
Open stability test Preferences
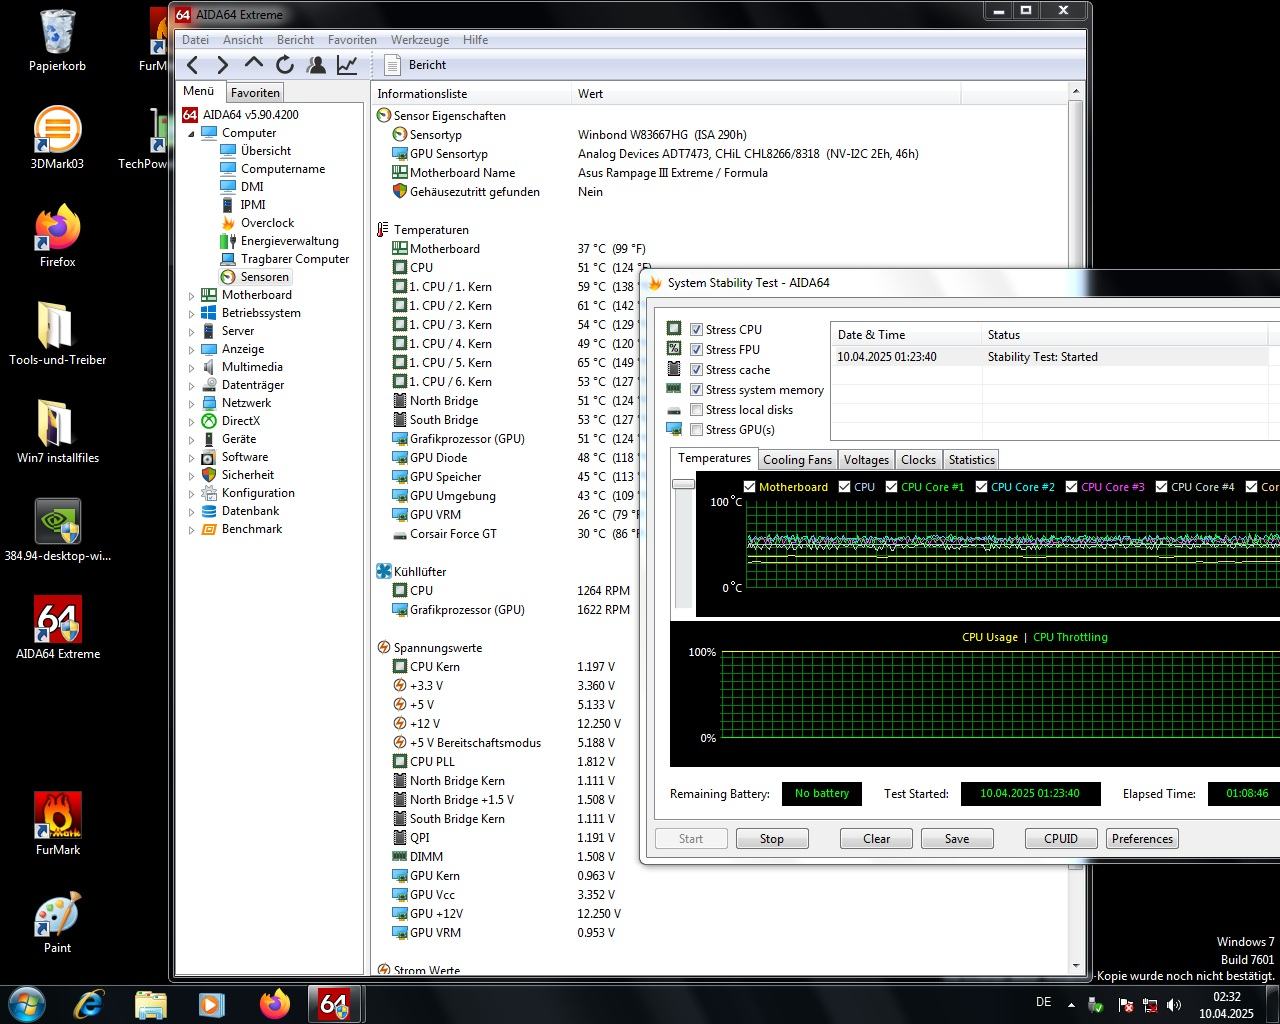coord(1142,839)
